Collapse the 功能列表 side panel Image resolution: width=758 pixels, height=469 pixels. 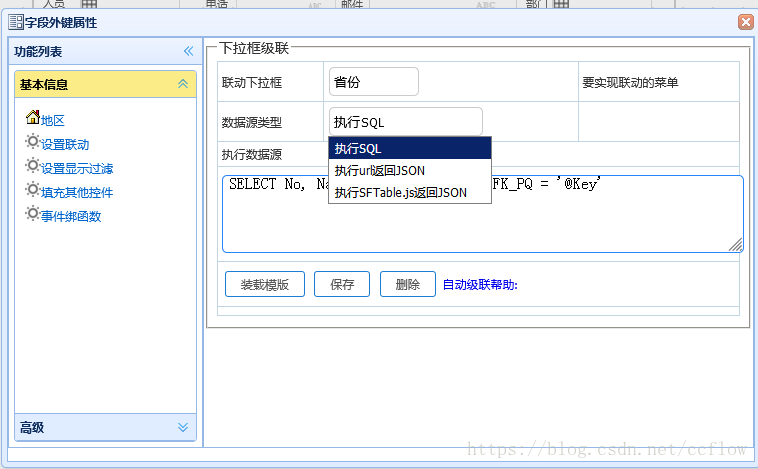pyautogui.click(x=189, y=51)
